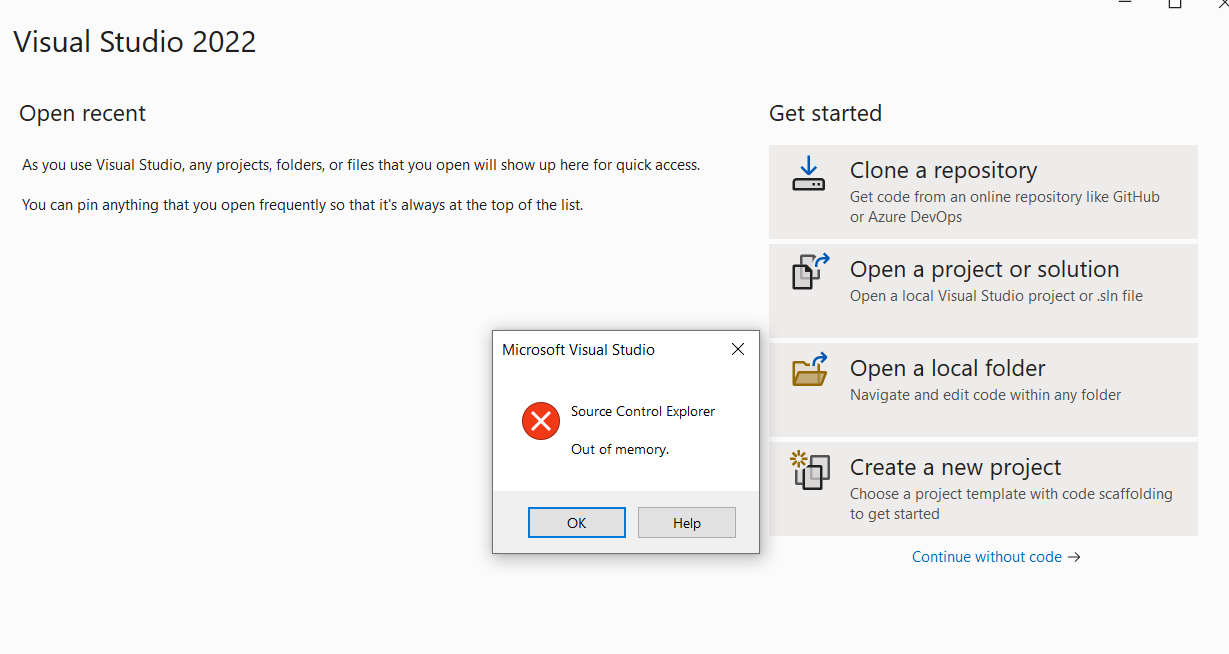Choose Clone a repository option
The width and height of the screenshot is (1229, 654).
[x=983, y=192]
